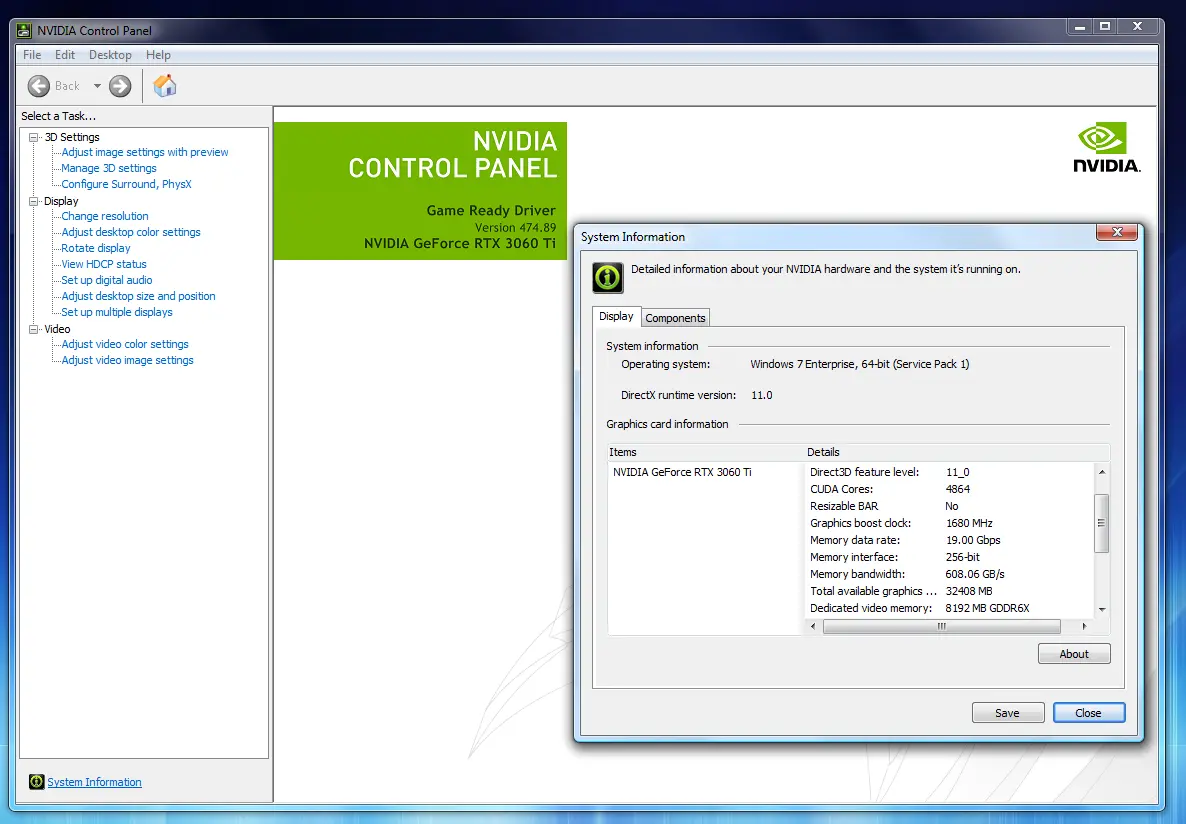This screenshot has width=1186, height=824.
Task: Click the Save button
Action: click(1007, 713)
